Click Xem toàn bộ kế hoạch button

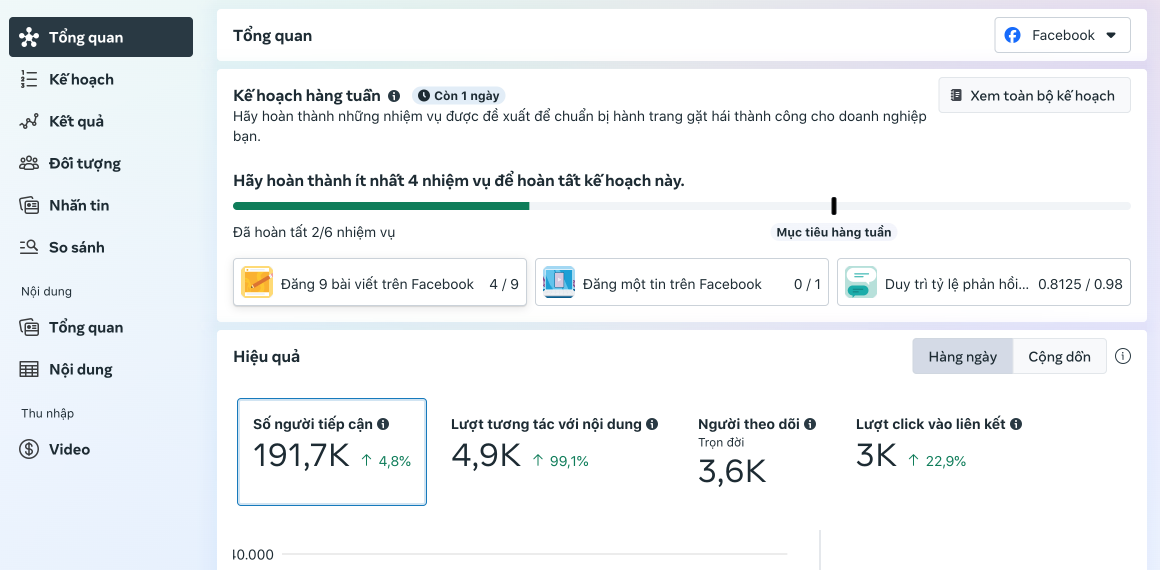click(1034, 95)
